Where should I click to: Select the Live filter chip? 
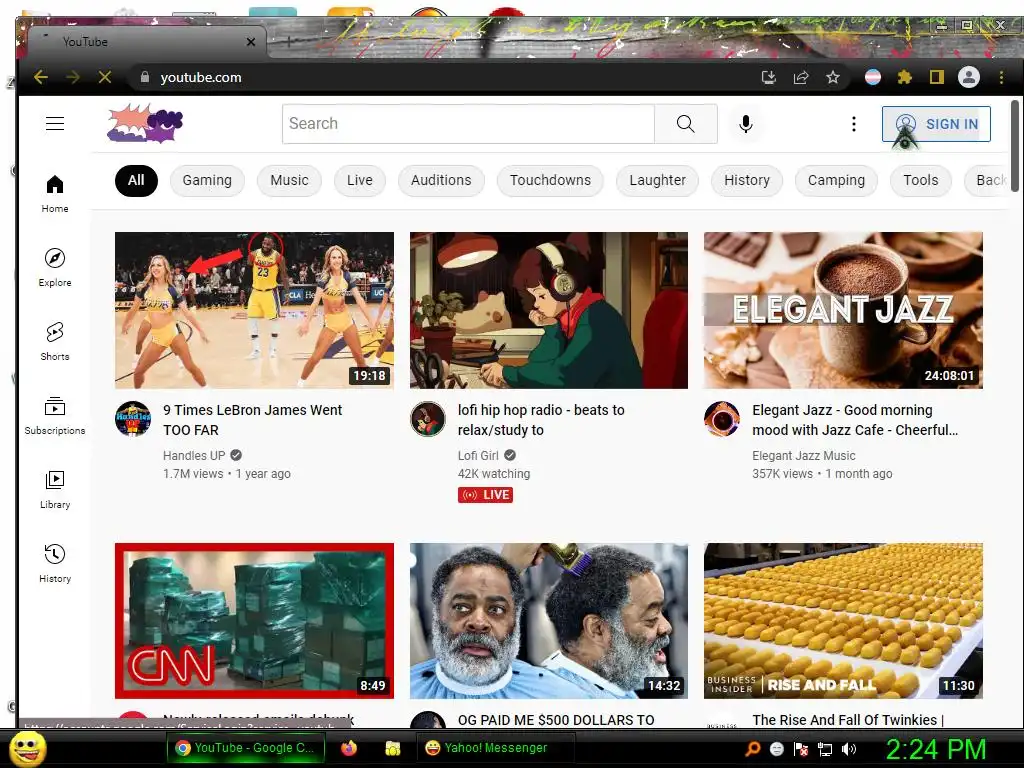[x=360, y=180]
